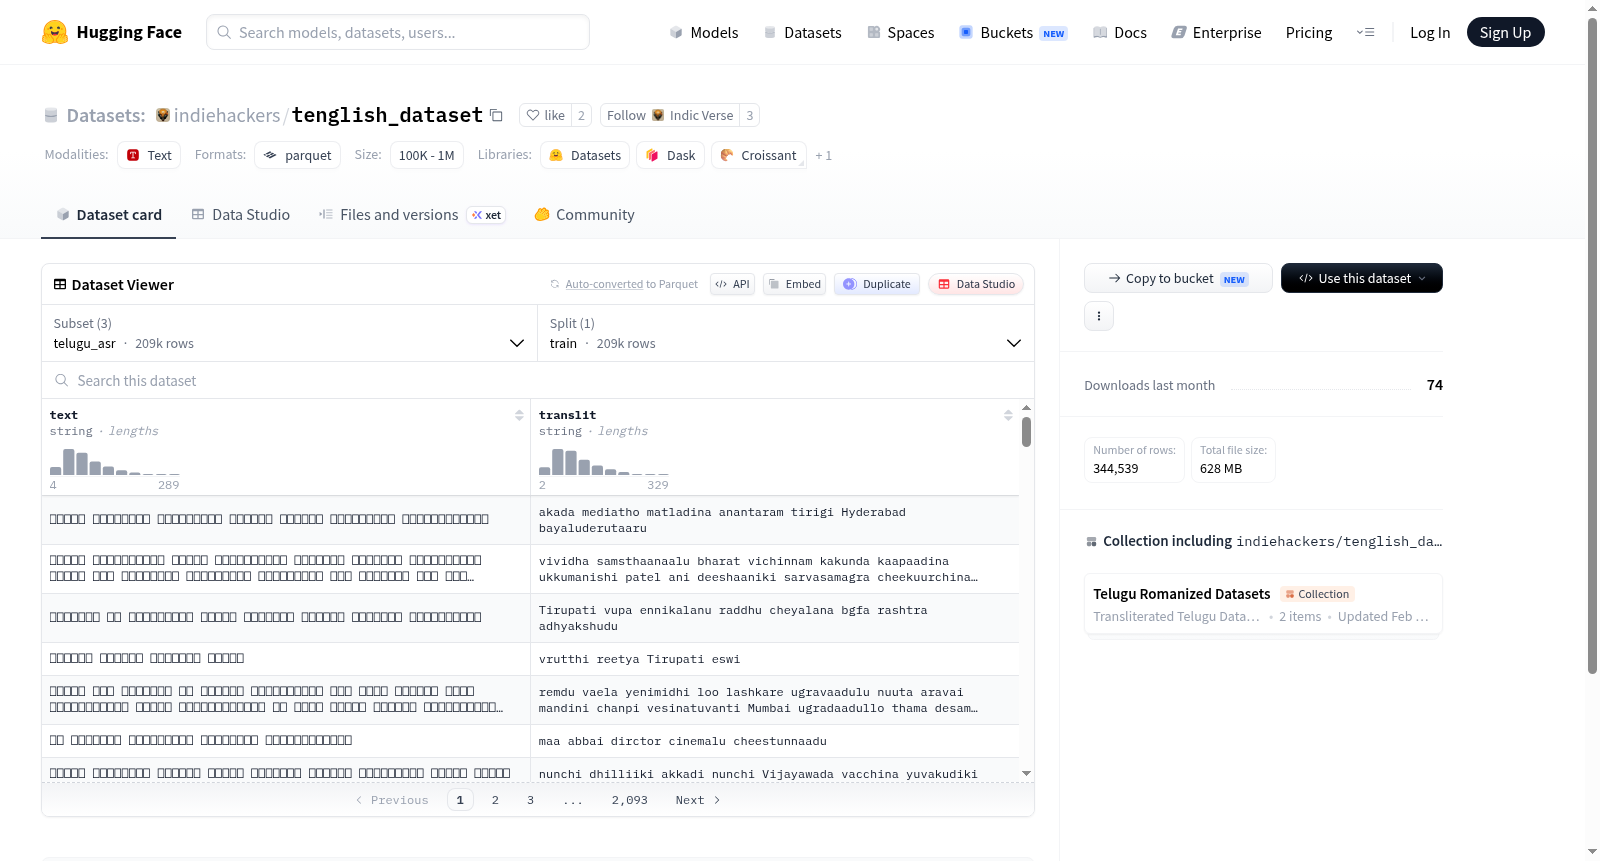
Task: Select row 'vrutthi reetya Tirupati eswi'
Action: coord(530,659)
